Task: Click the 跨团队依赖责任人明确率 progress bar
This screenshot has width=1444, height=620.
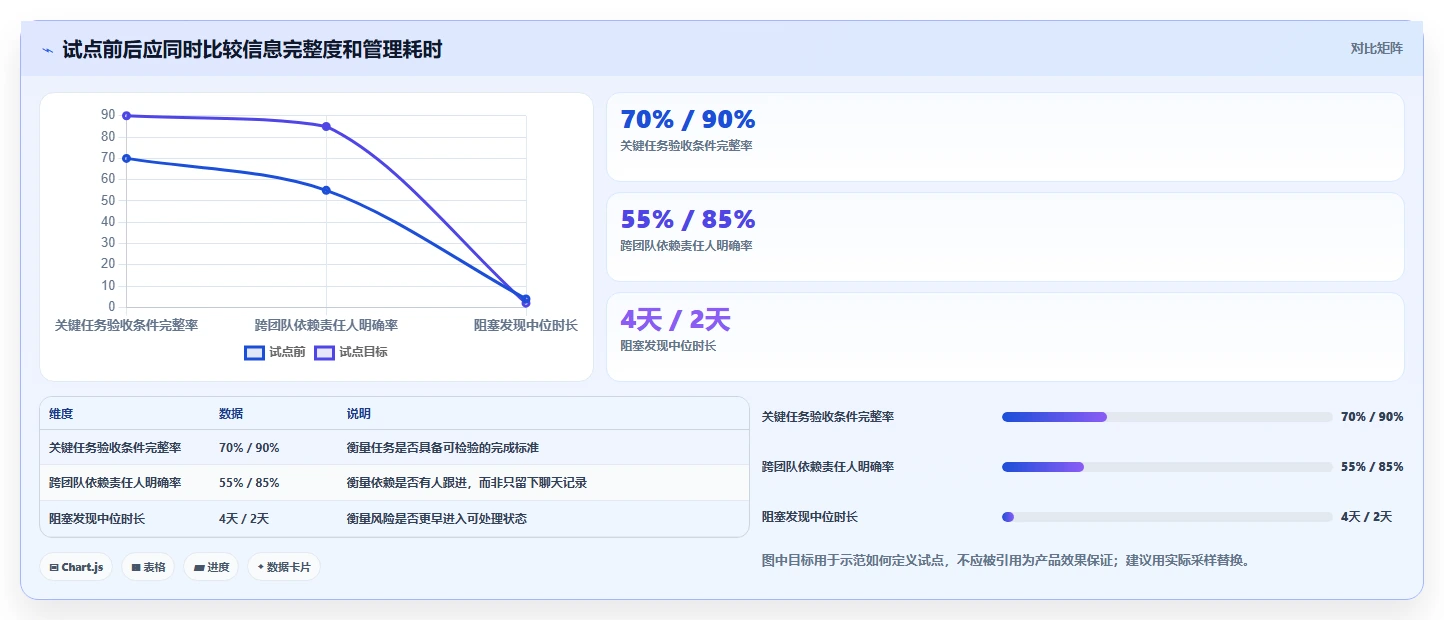Action: (1167, 467)
